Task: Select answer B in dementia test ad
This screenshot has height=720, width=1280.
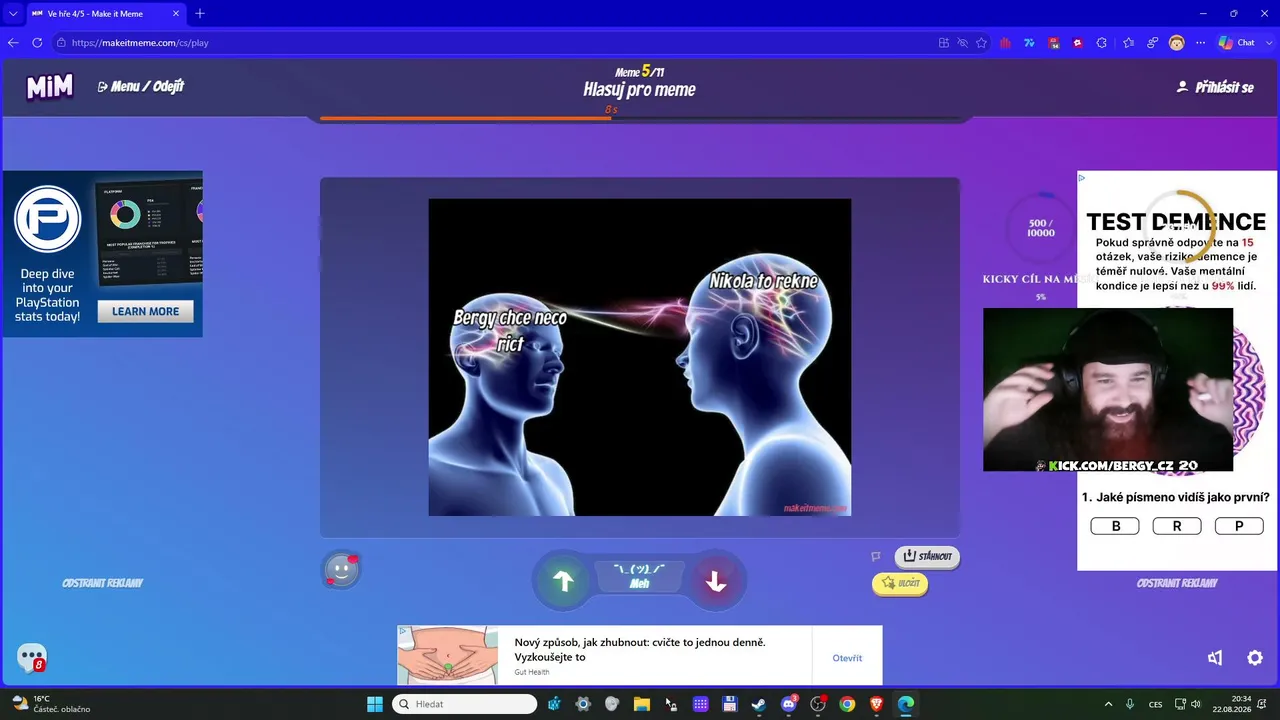Action: point(1115,526)
